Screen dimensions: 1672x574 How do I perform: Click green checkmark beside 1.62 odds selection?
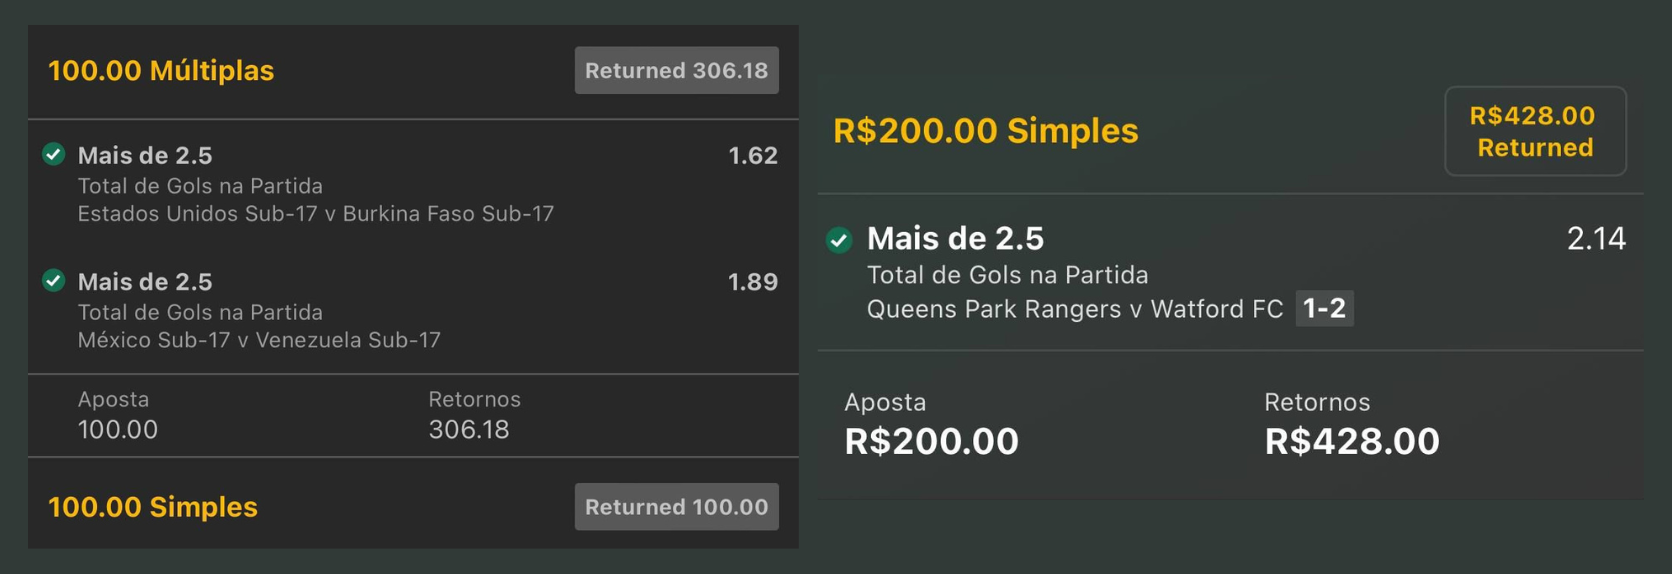tap(54, 154)
